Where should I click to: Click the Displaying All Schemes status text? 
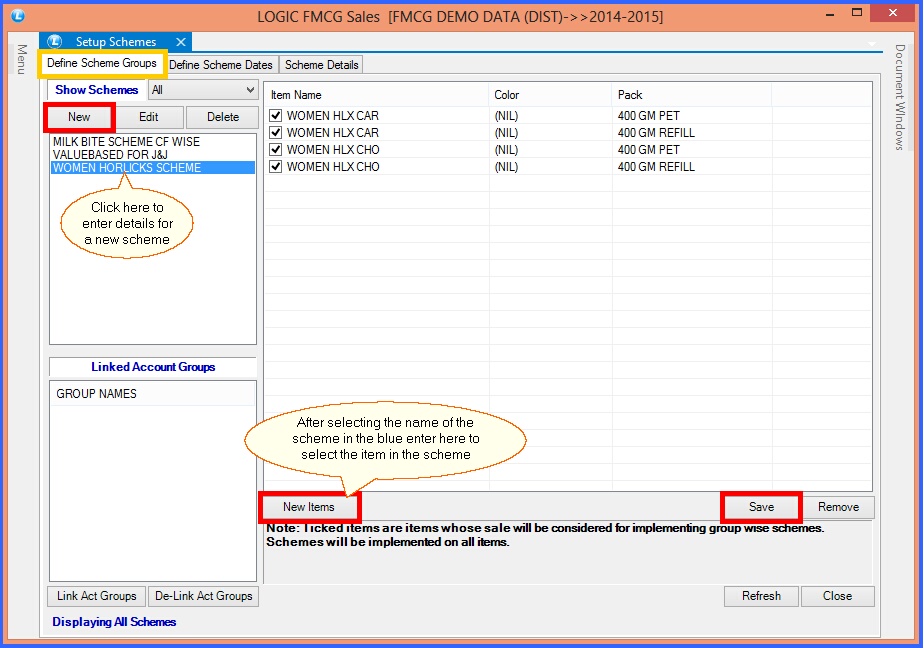(114, 622)
